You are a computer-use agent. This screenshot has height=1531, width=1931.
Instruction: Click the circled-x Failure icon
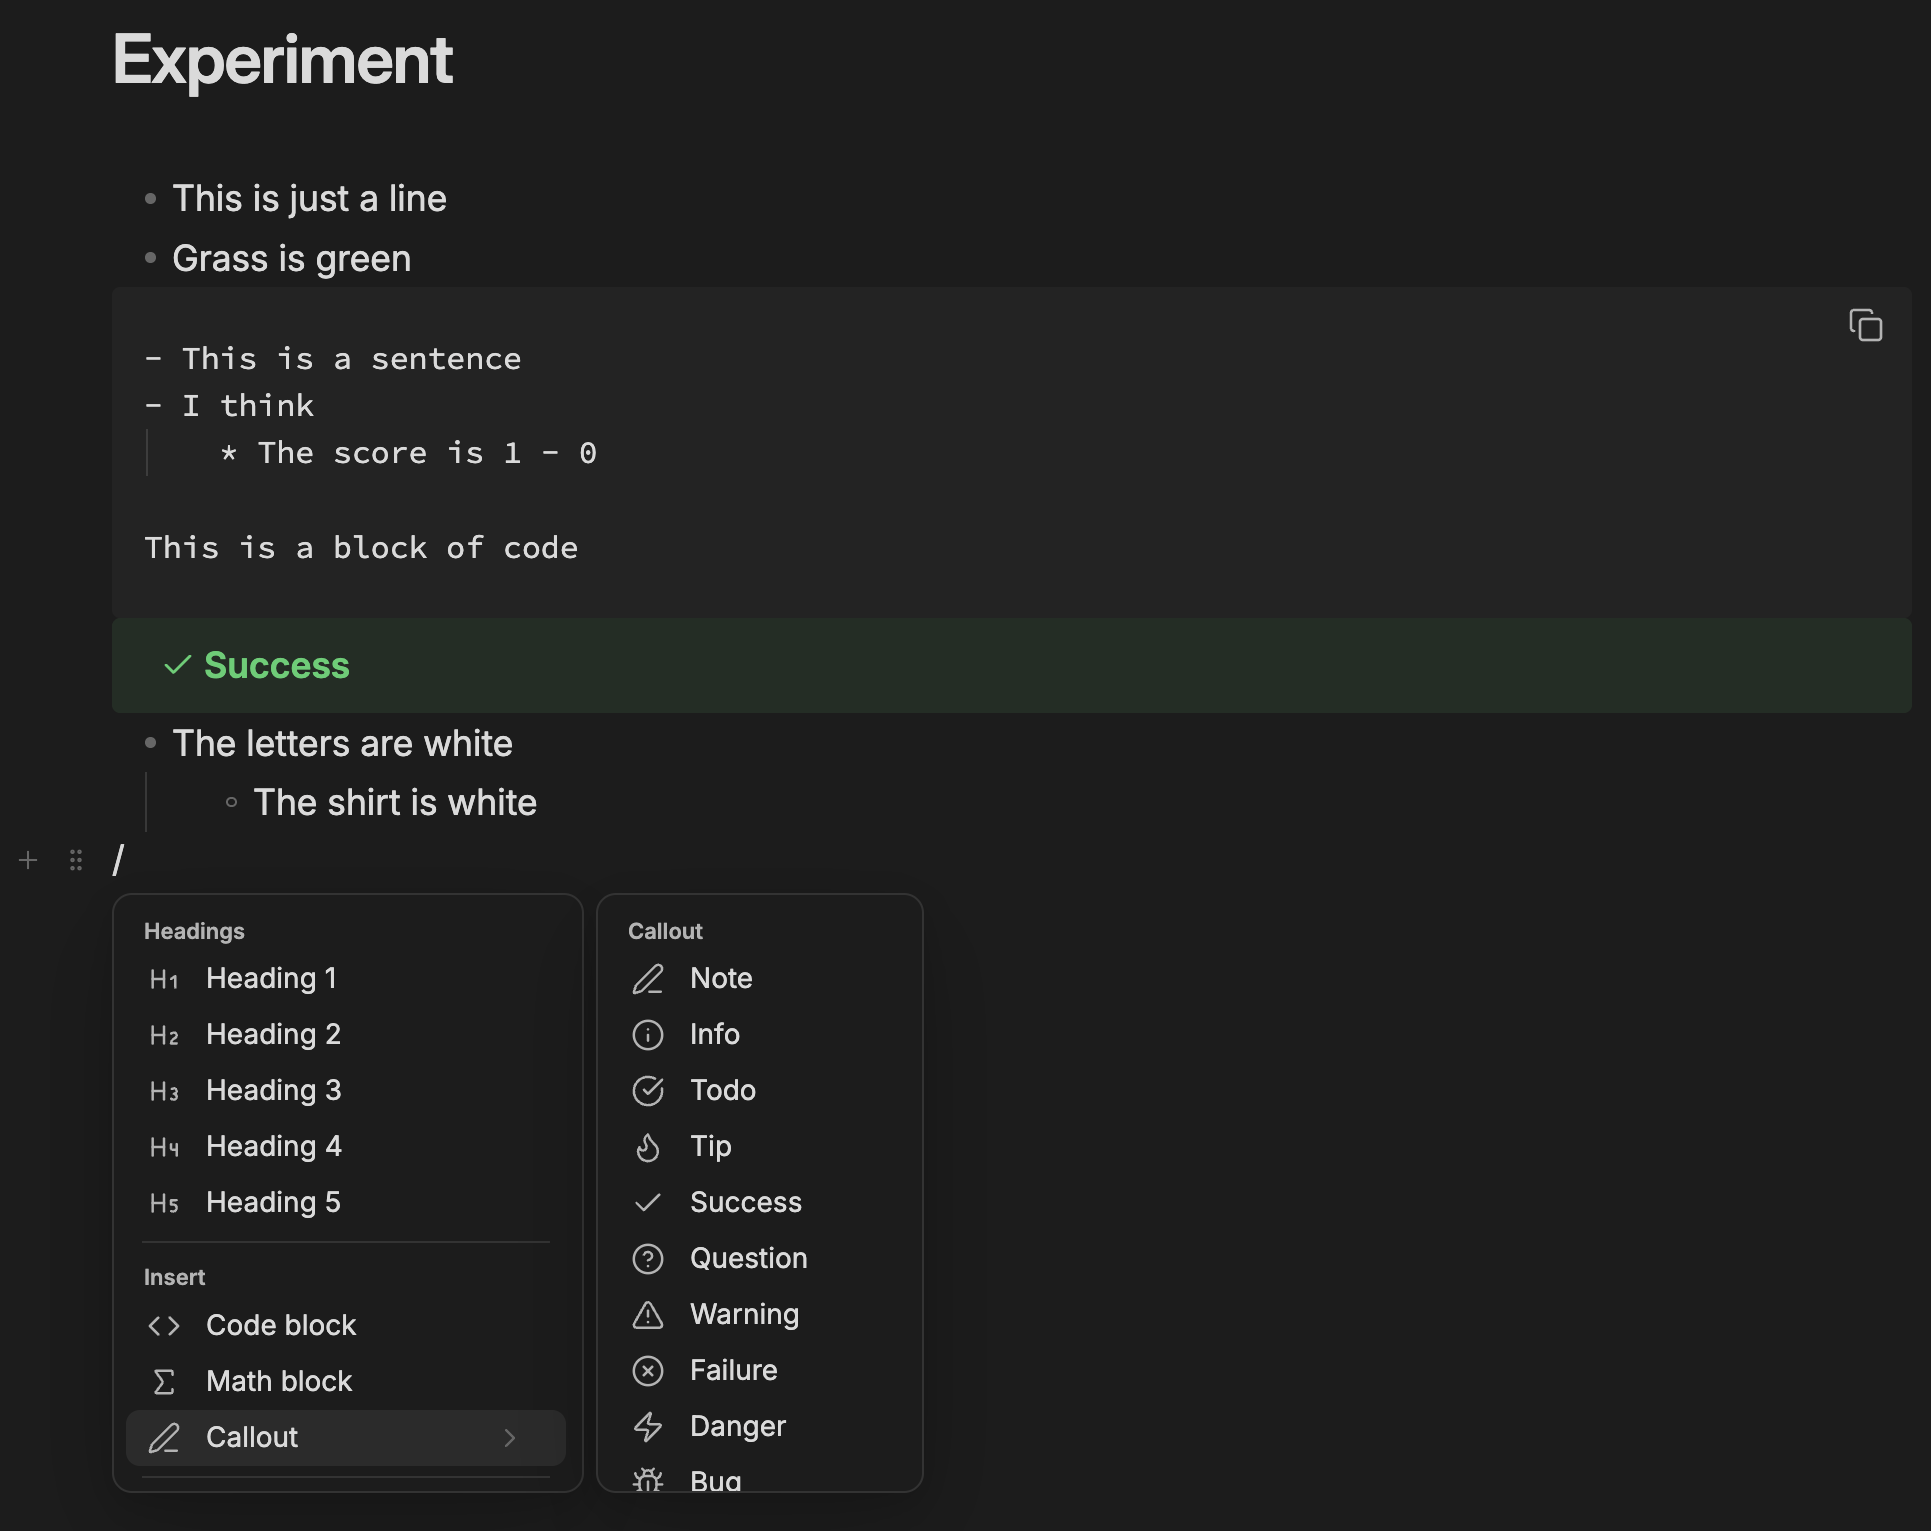[x=648, y=1371]
